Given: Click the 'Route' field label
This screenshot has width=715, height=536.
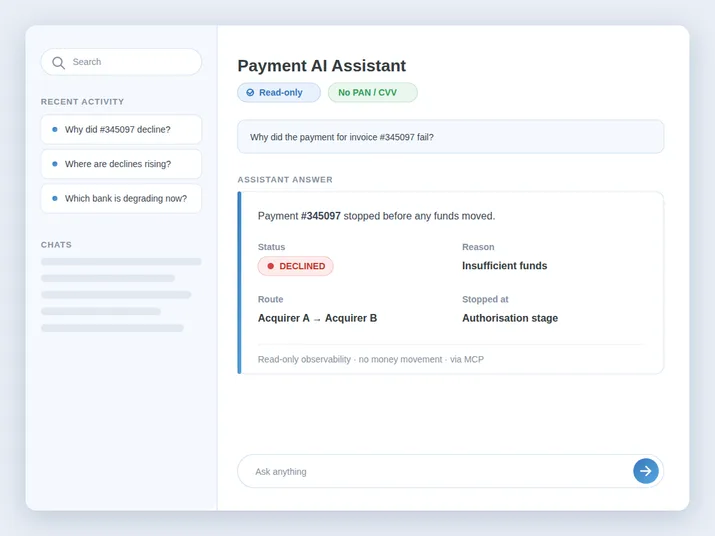Looking at the screenshot, I should [270, 299].
